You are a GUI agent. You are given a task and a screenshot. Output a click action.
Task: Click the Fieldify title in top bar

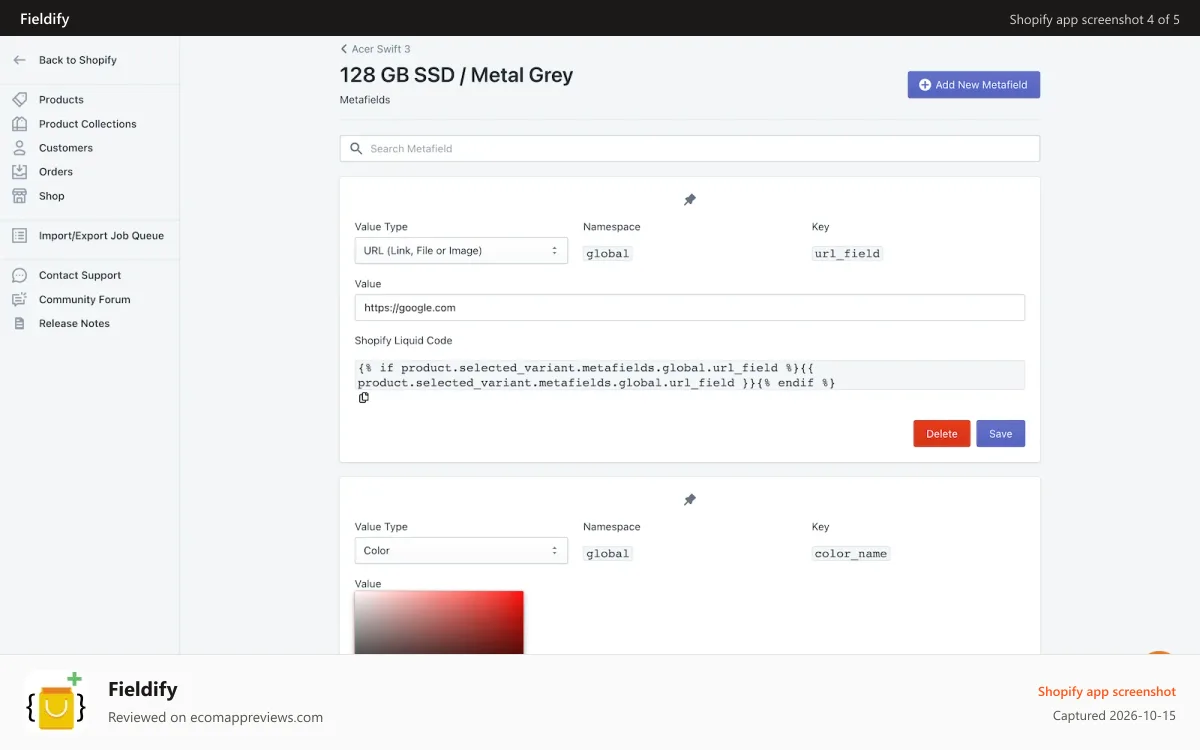pos(45,19)
